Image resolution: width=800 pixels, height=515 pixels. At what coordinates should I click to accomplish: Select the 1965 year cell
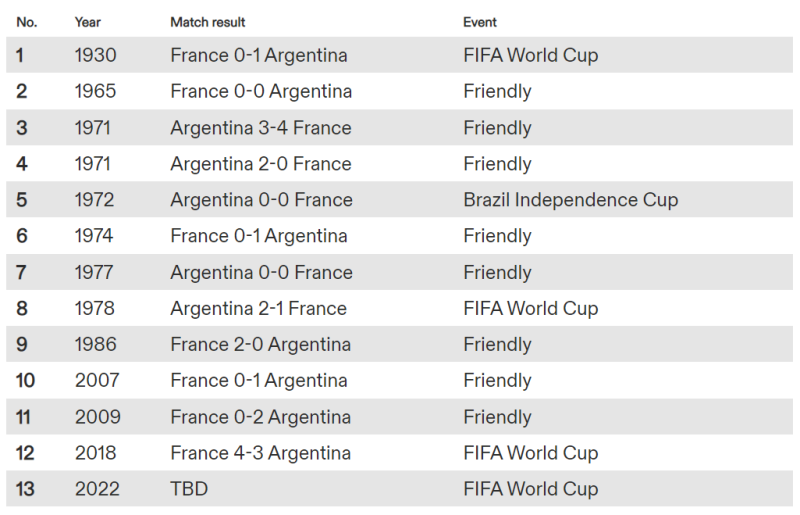(x=95, y=92)
